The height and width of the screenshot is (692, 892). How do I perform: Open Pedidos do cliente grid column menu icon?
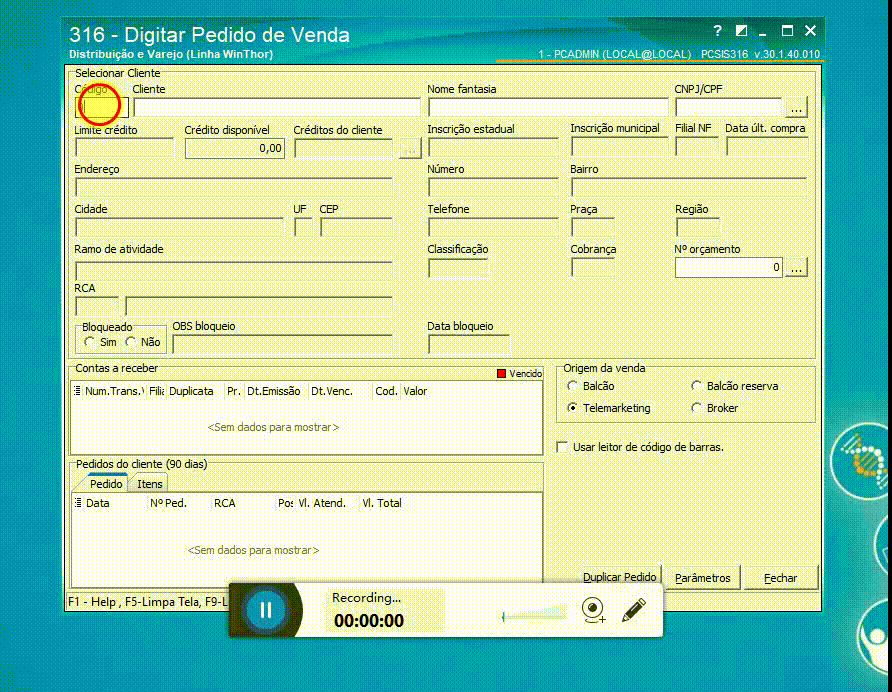point(78,503)
